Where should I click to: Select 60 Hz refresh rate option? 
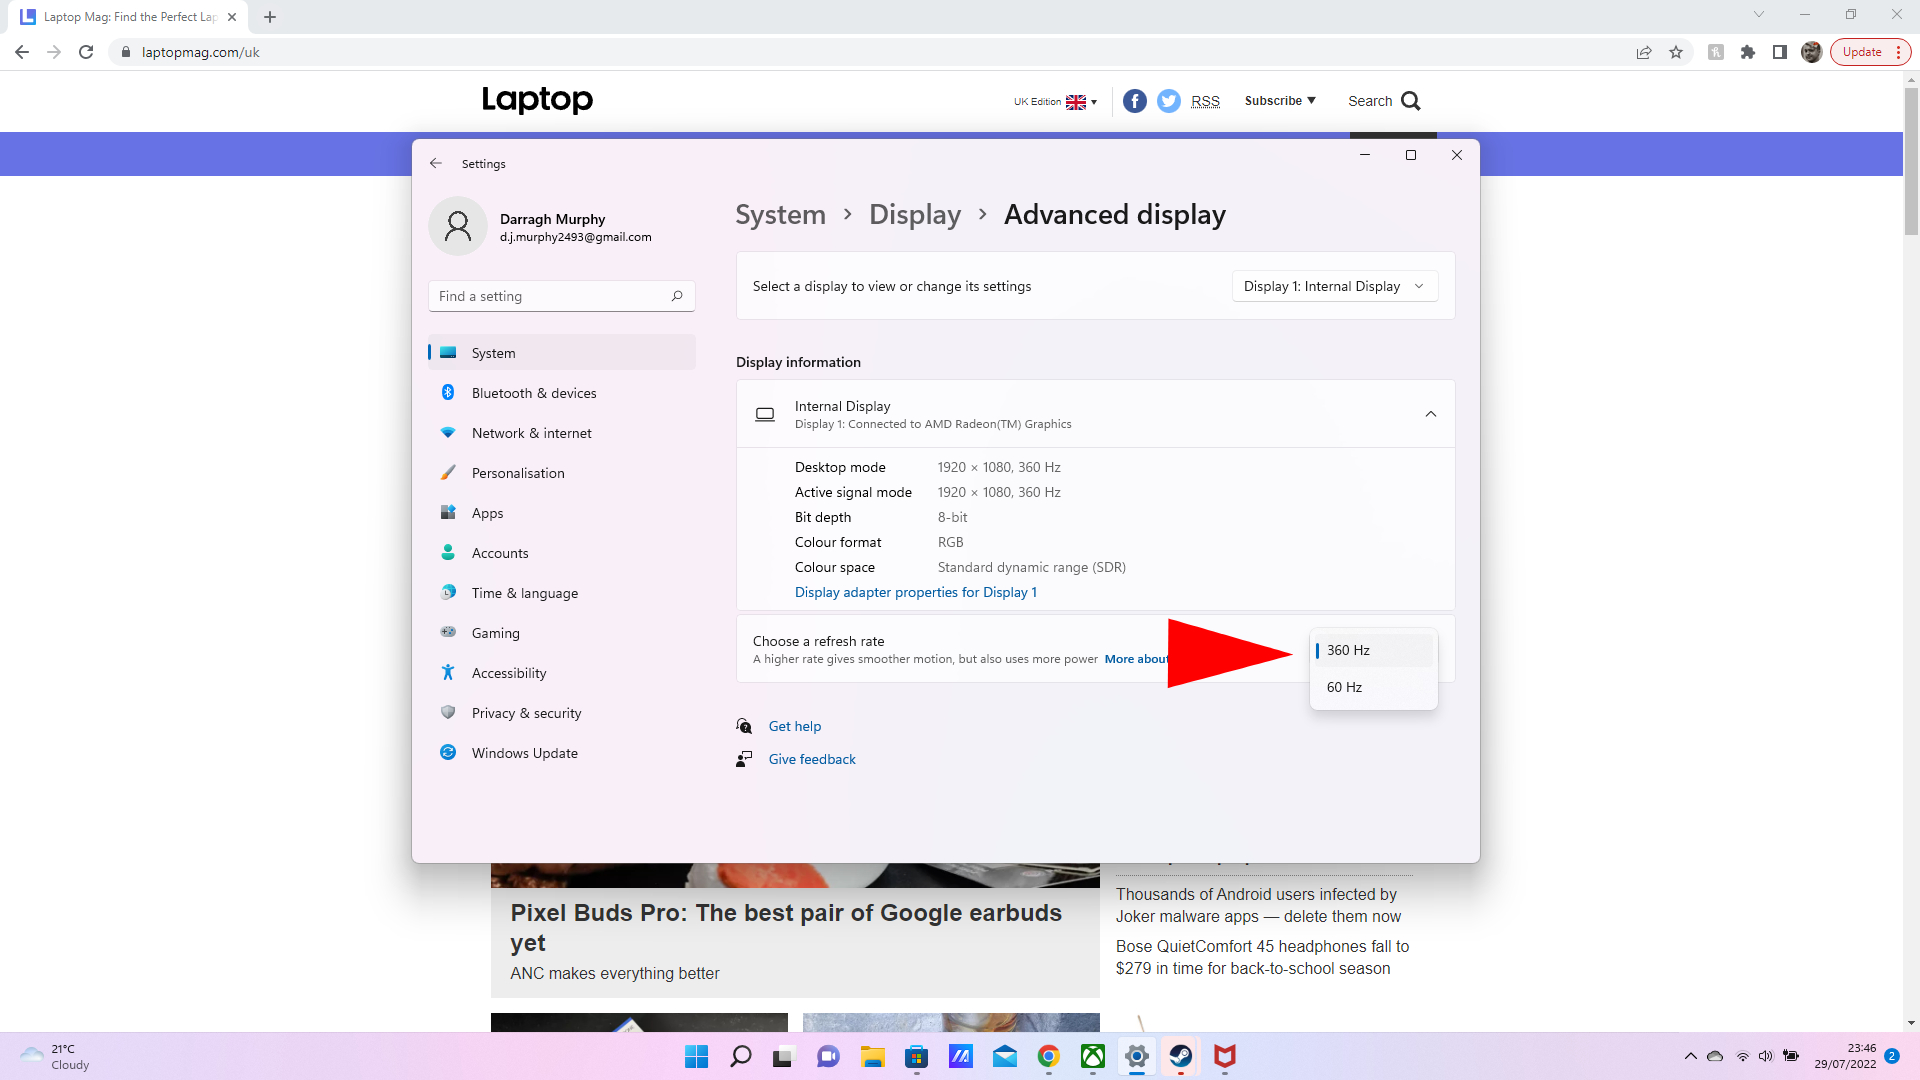pyautogui.click(x=1371, y=686)
